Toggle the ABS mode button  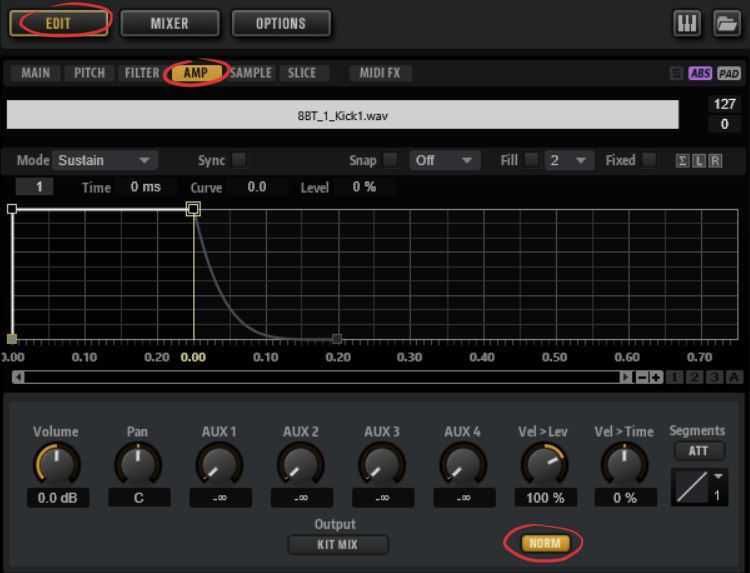pos(700,73)
